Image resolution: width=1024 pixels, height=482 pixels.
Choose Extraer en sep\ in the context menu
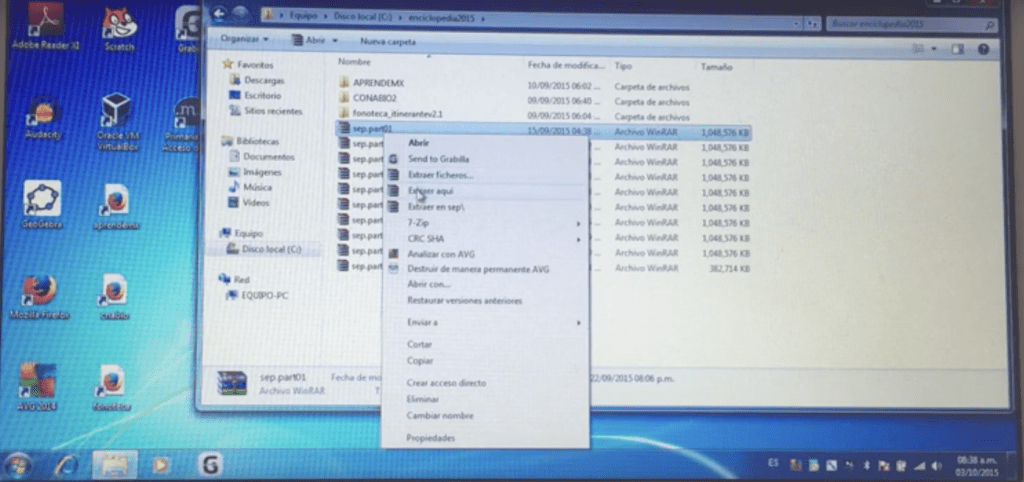point(436,207)
